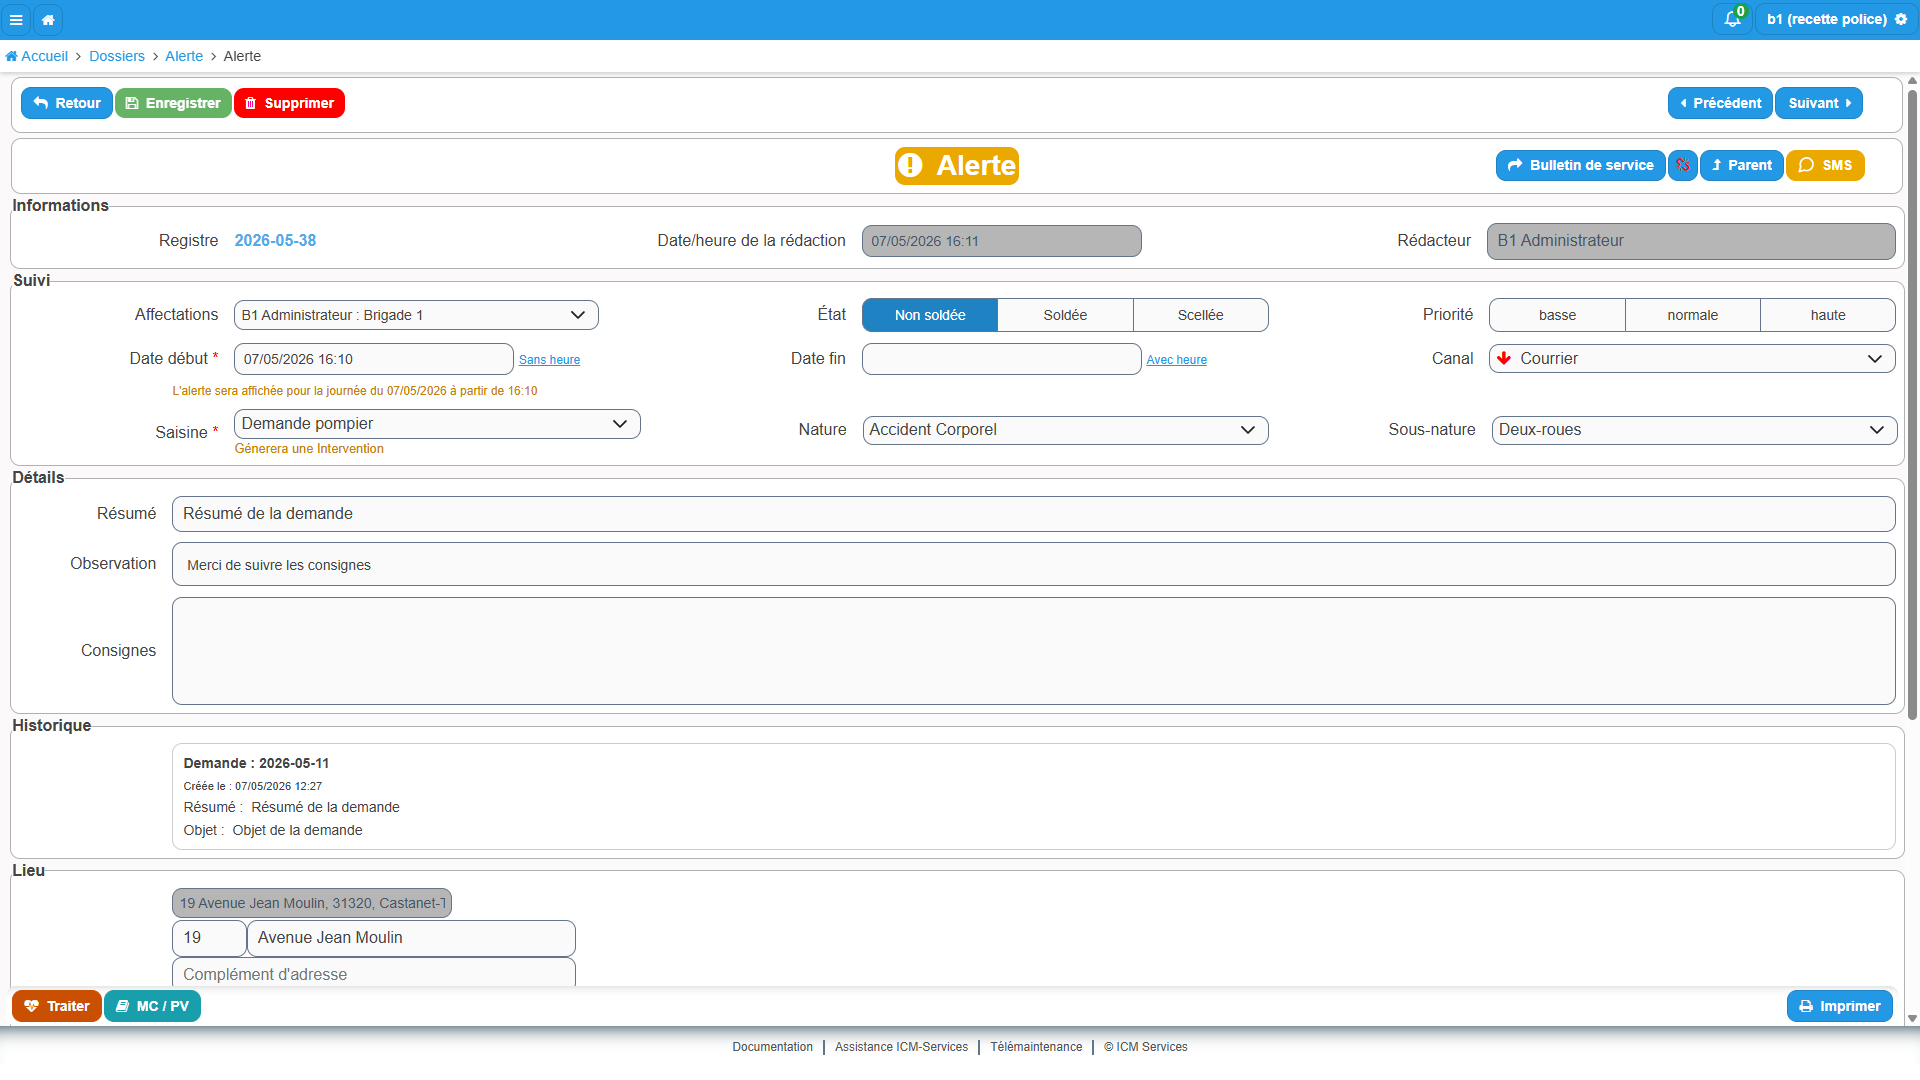This screenshot has height=1080, width=1920.
Task: Open b1 (recette police) user settings
Action: pos(1836,19)
